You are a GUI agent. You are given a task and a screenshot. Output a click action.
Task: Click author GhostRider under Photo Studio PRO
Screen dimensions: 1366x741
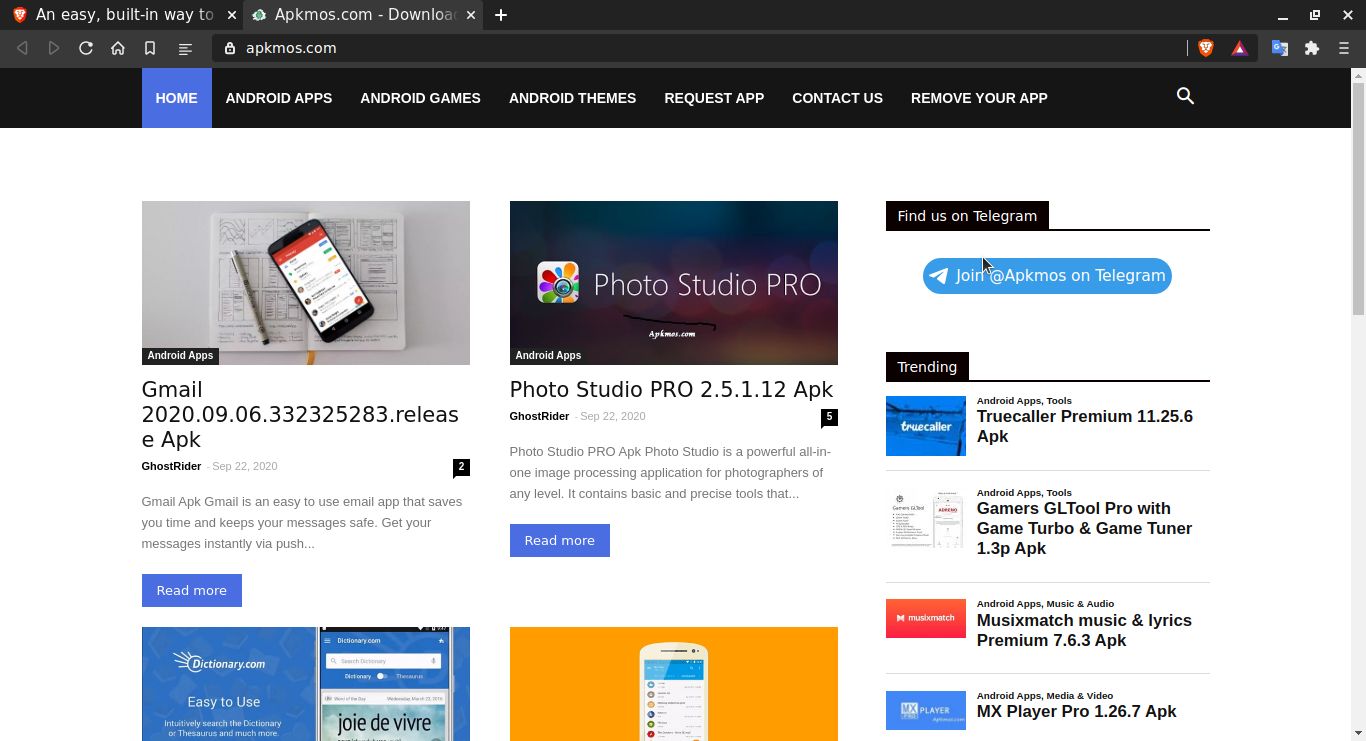click(539, 416)
